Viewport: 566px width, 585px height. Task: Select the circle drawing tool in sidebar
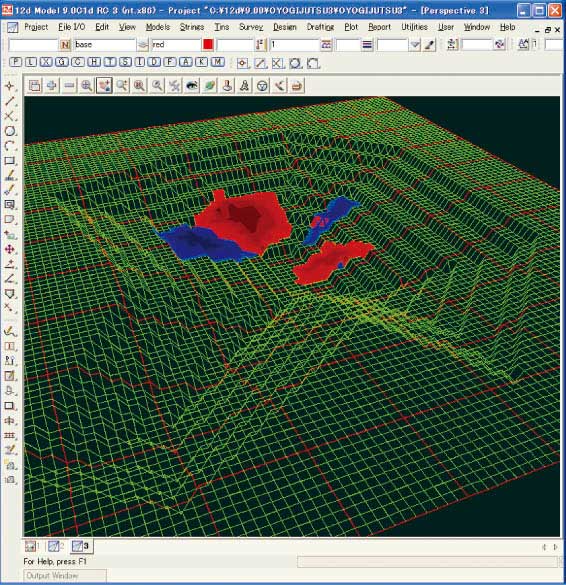[x=10, y=131]
